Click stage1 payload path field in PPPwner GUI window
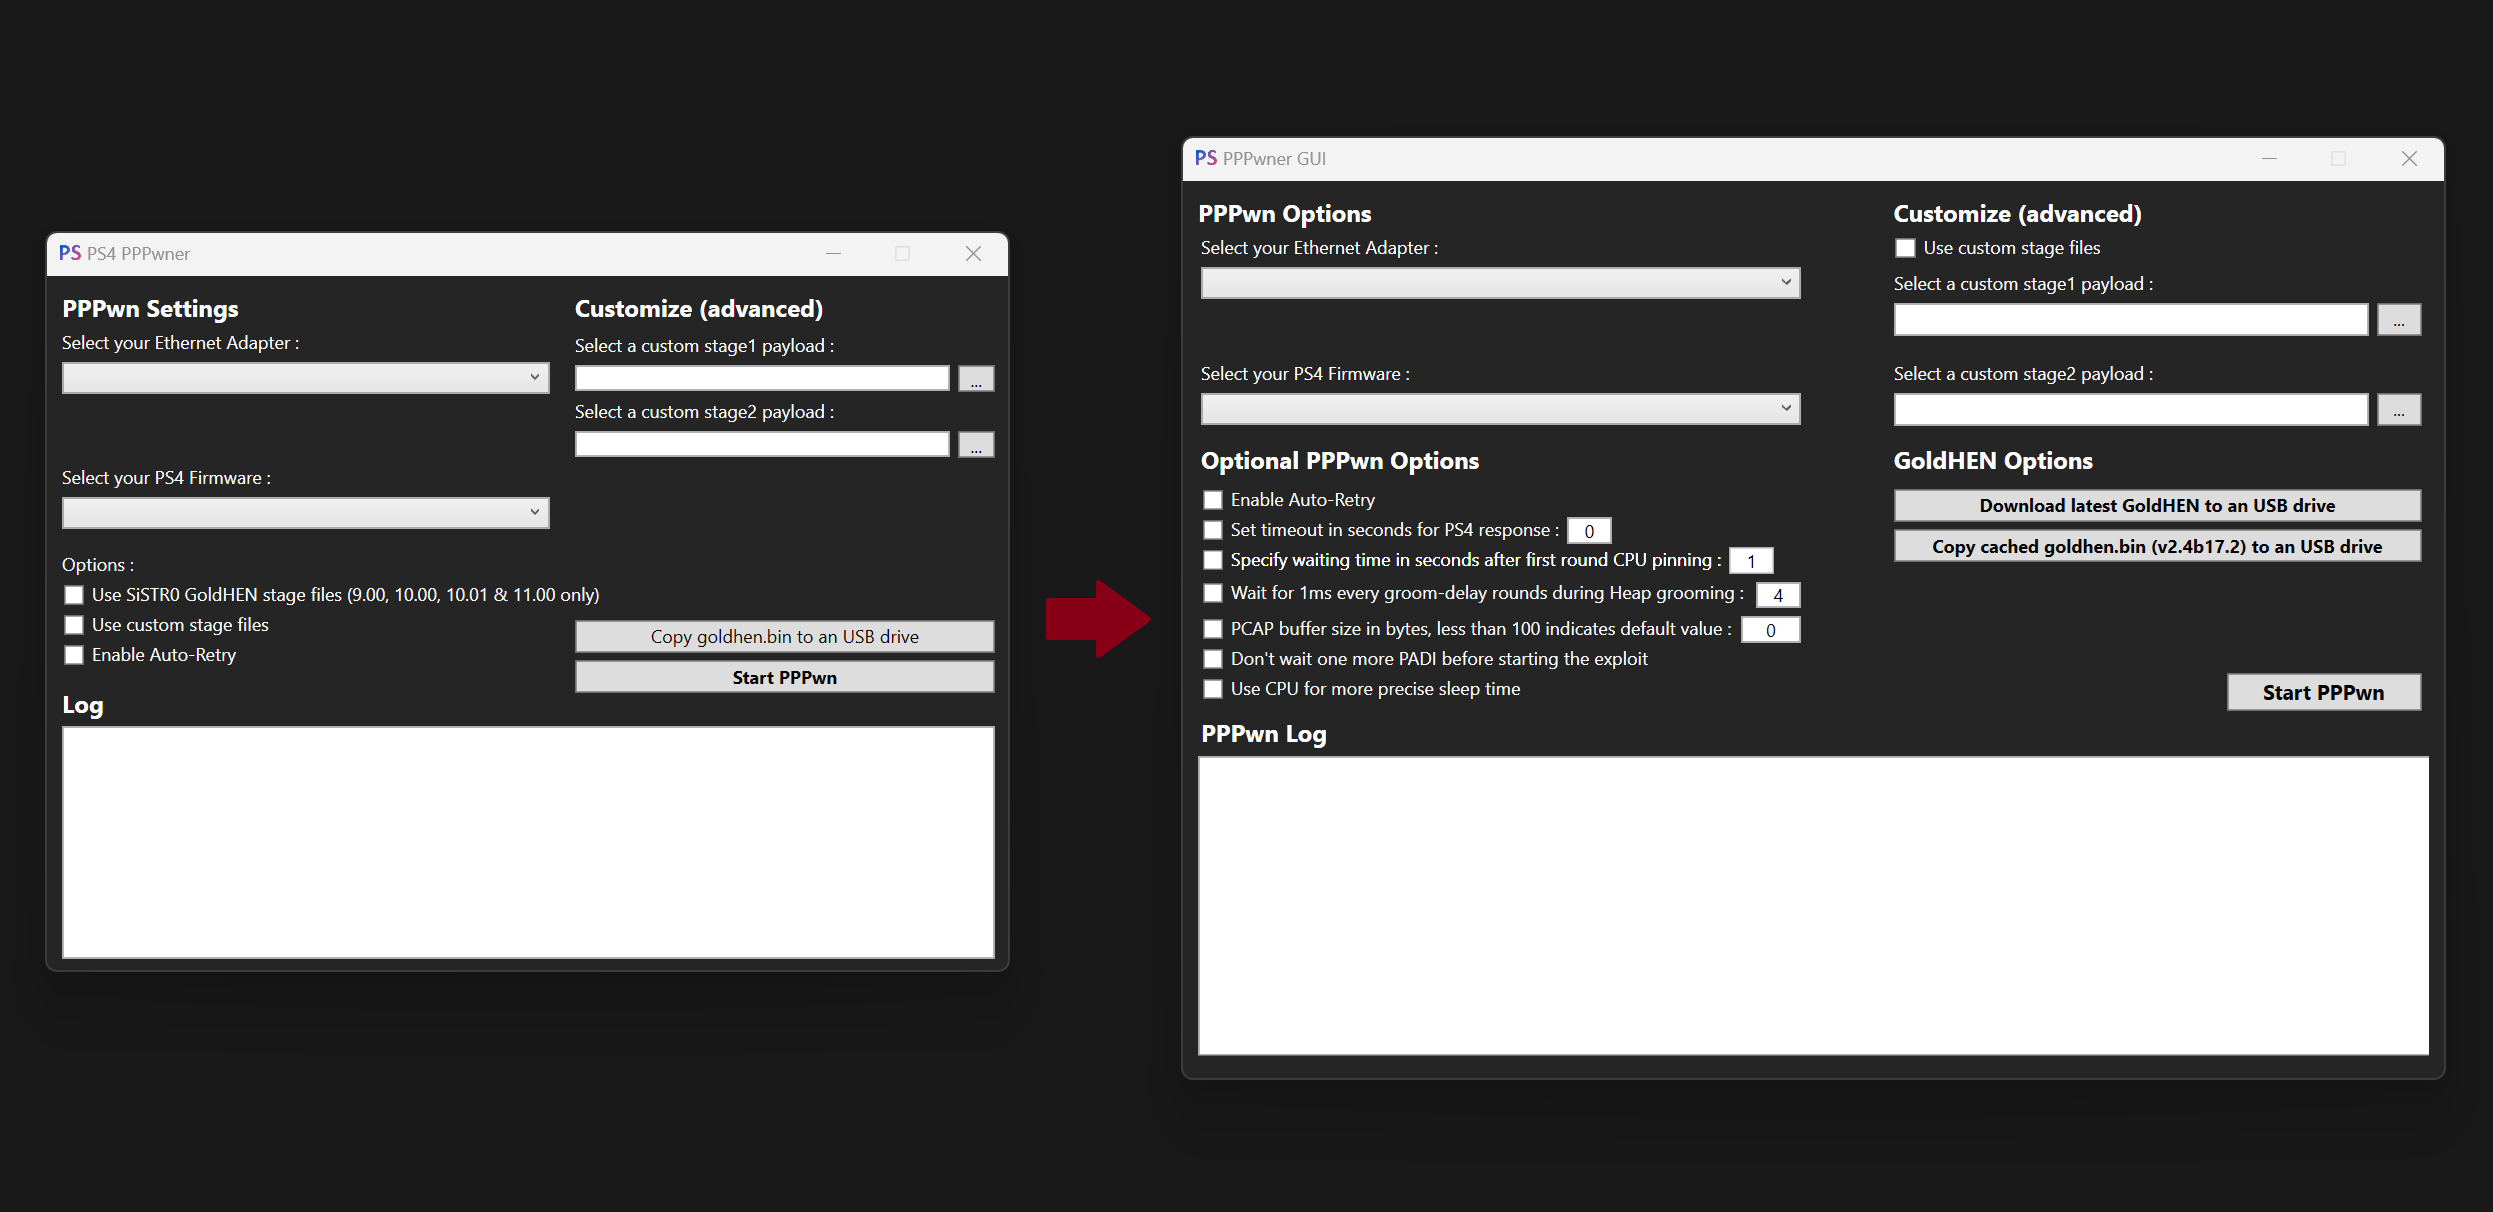2493x1212 pixels. click(x=2131, y=320)
